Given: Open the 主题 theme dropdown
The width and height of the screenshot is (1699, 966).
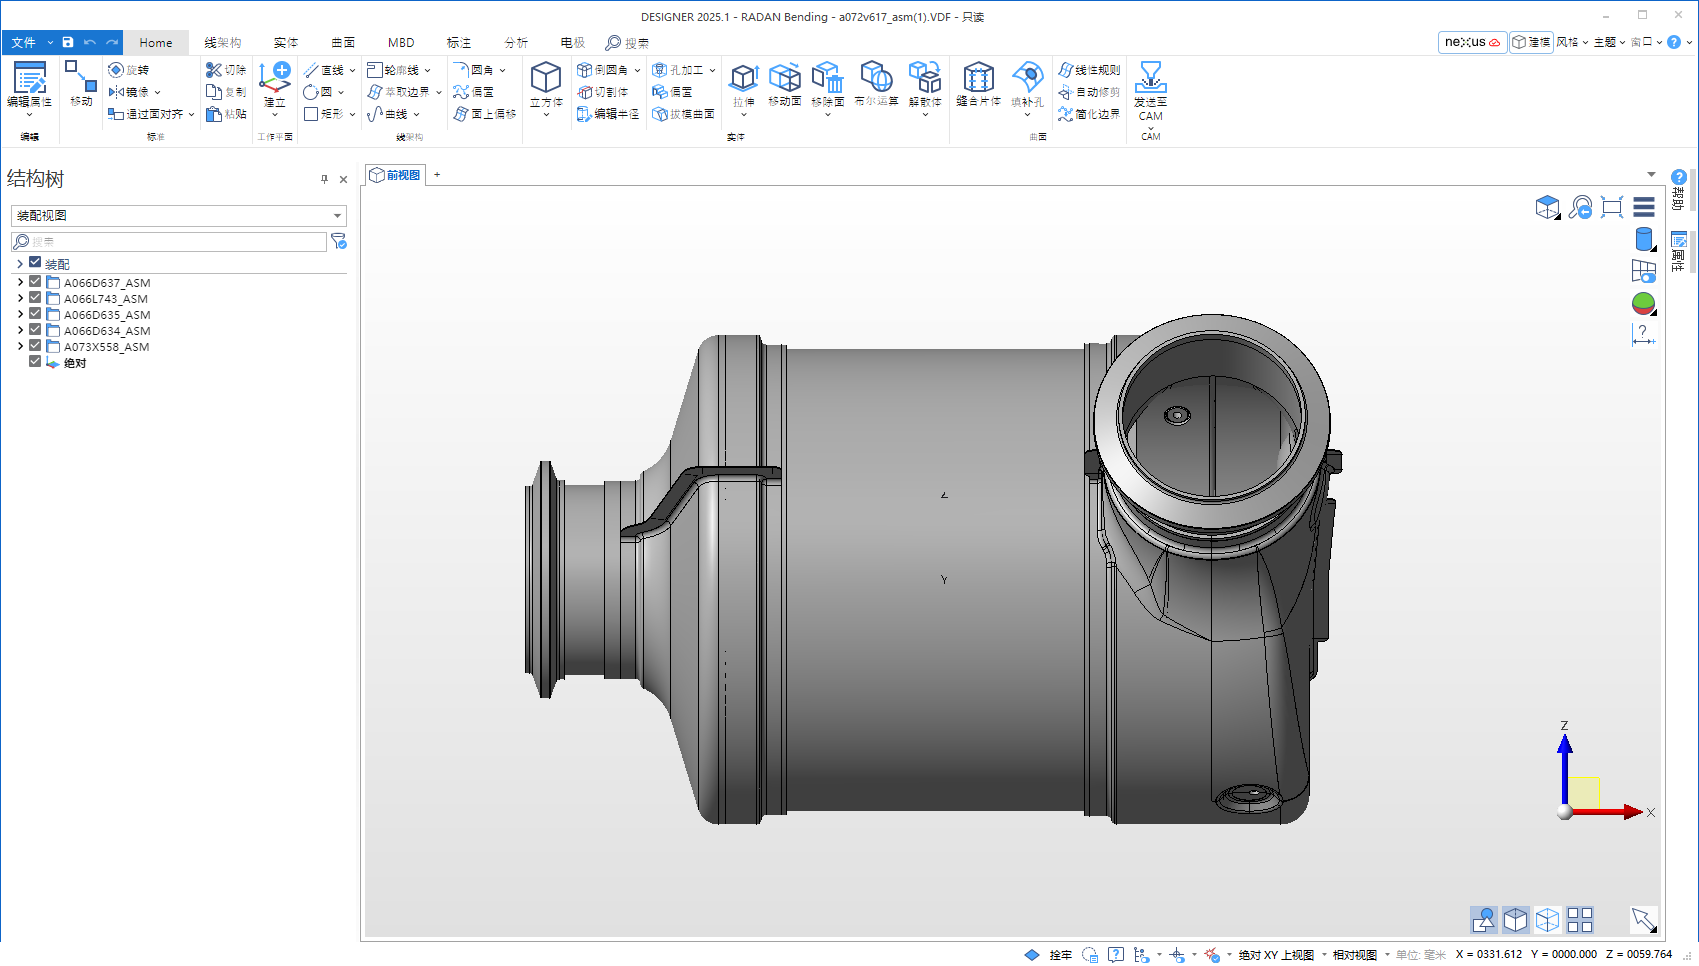Looking at the screenshot, I should click(x=1609, y=42).
